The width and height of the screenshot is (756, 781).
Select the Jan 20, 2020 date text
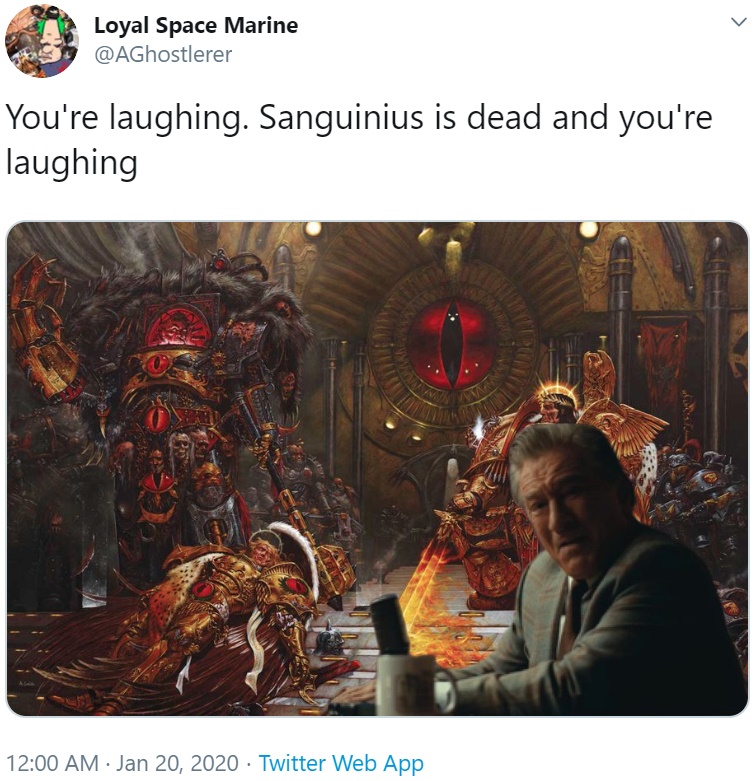tap(177, 763)
